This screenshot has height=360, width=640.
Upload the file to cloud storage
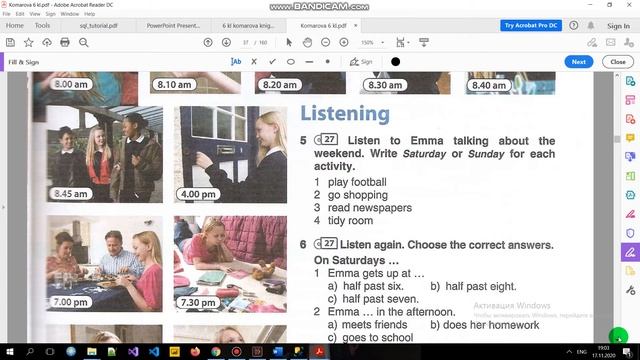pos(47,42)
